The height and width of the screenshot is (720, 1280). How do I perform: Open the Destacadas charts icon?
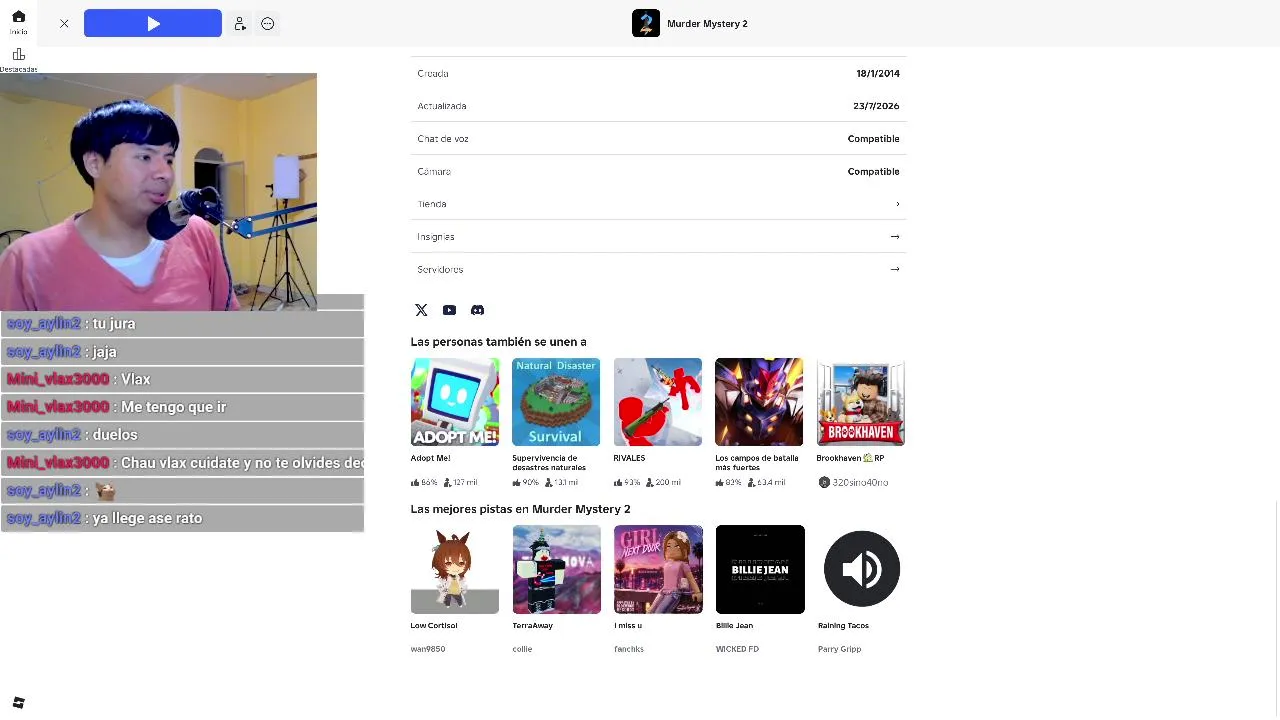point(18,54)
